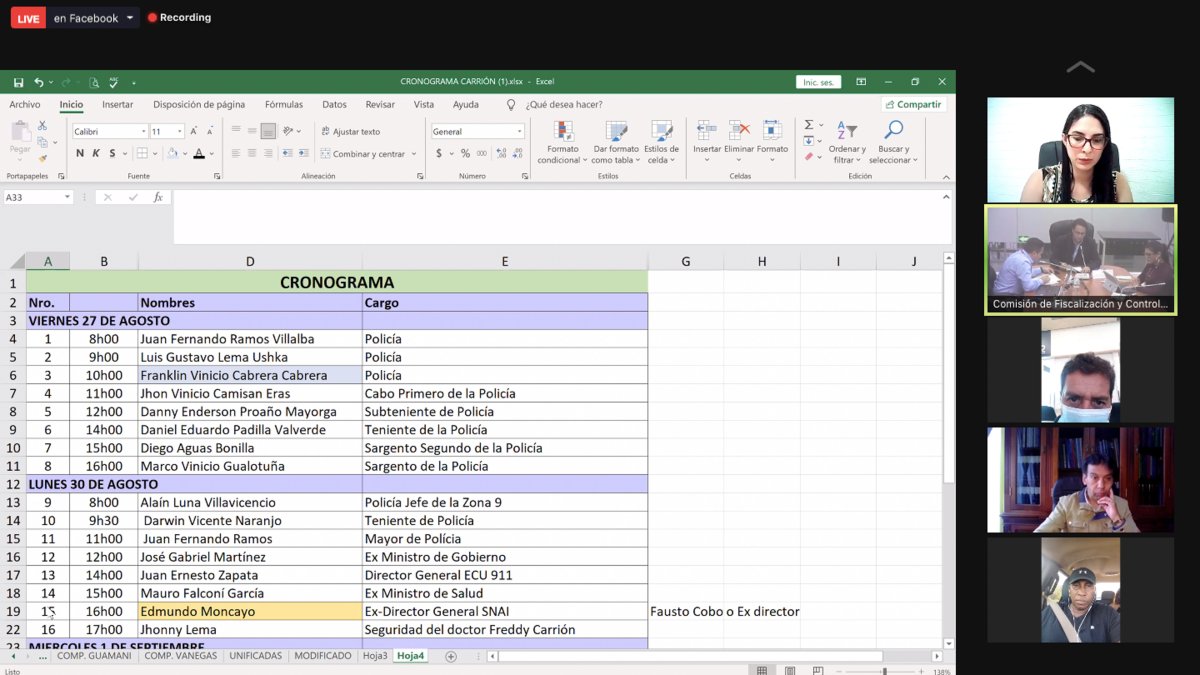Toggle Ajustar texto wrap option
The height and width of the screenshot is (675, 1200).
point(350,131)
